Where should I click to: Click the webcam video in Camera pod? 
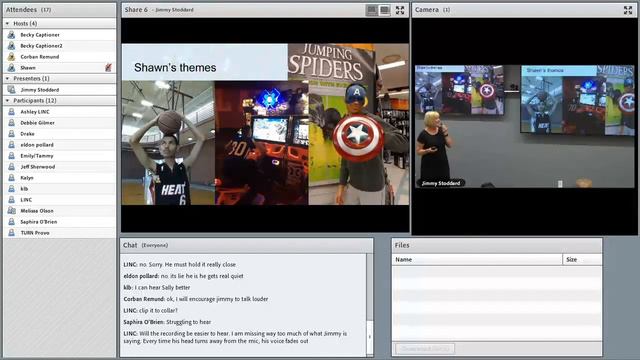(x=525, y=127)
